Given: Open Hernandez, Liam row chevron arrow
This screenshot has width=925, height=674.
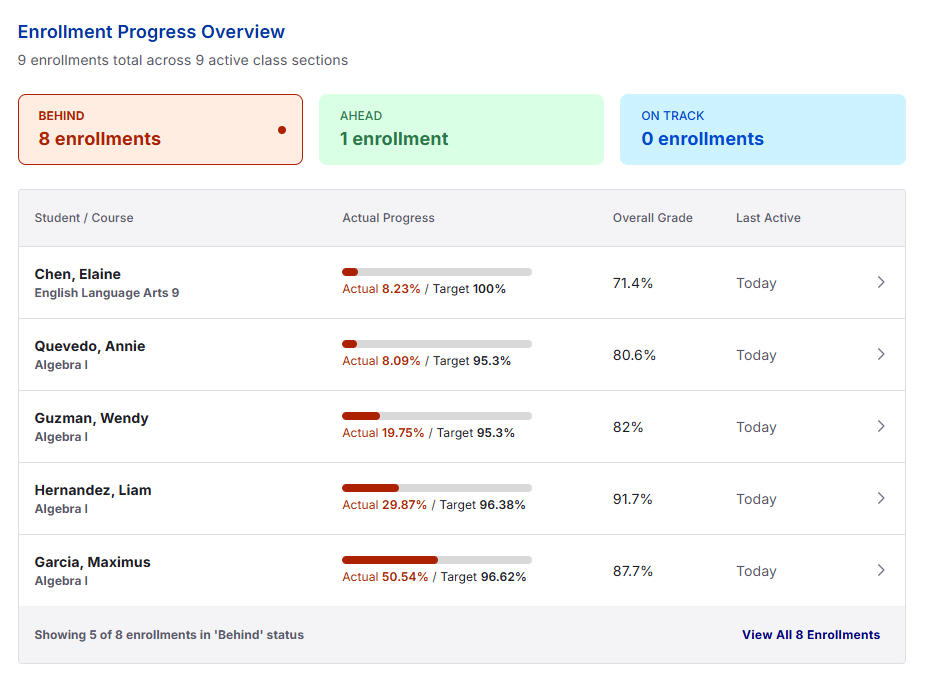Looking at the screenshot, I should click(x=881, y=498).
